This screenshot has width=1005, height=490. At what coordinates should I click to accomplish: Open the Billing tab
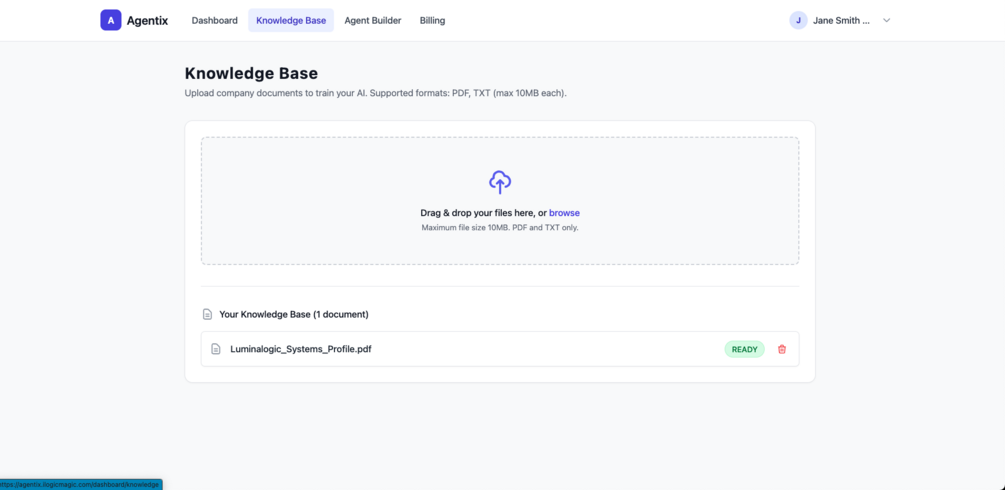point(433,21)
